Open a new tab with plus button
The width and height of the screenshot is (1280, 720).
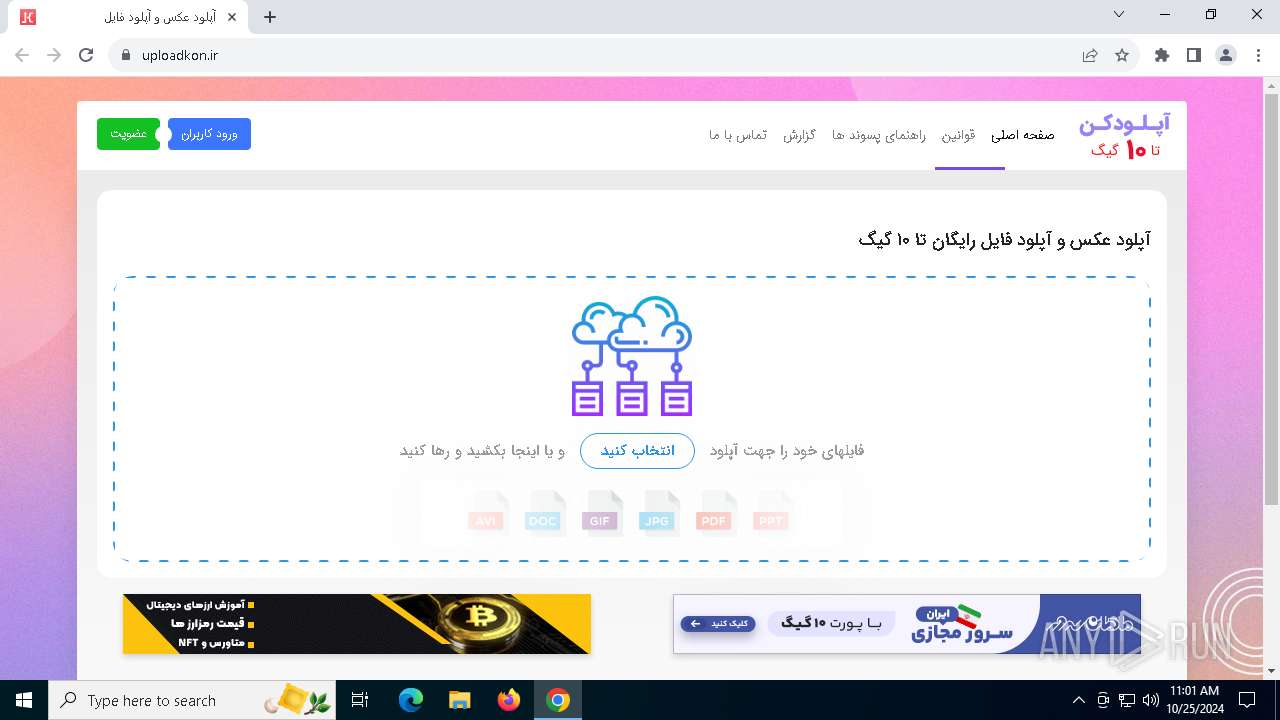click(x=270, y=17)
